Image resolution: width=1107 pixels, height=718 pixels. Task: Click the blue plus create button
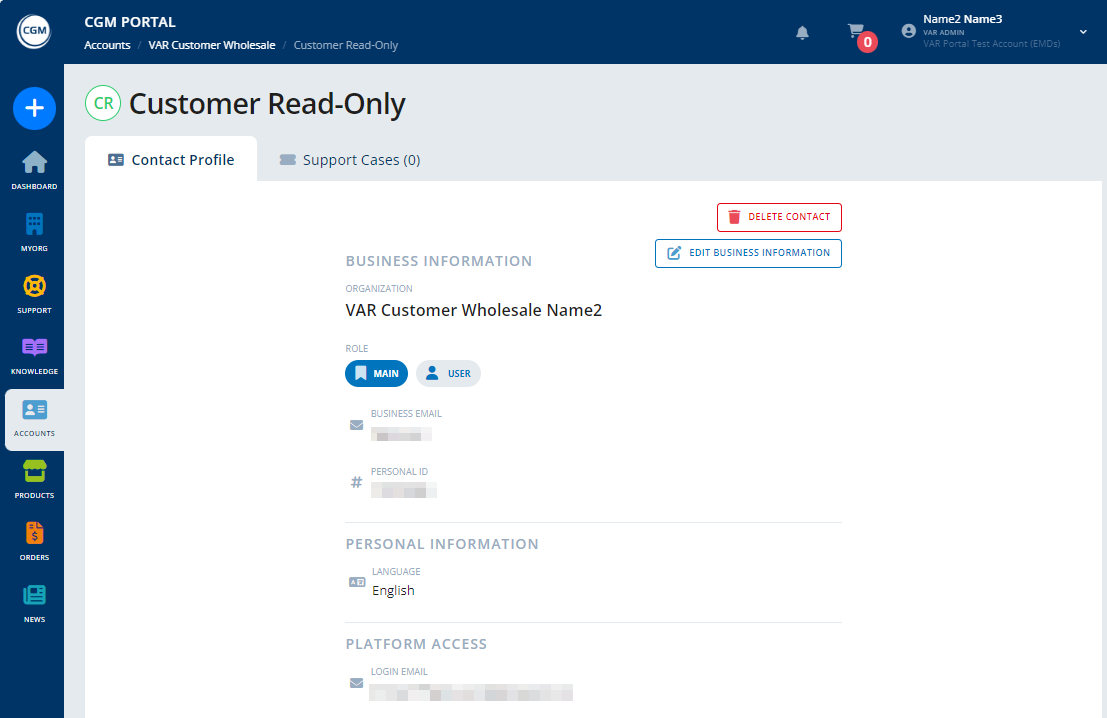(34, 108)
